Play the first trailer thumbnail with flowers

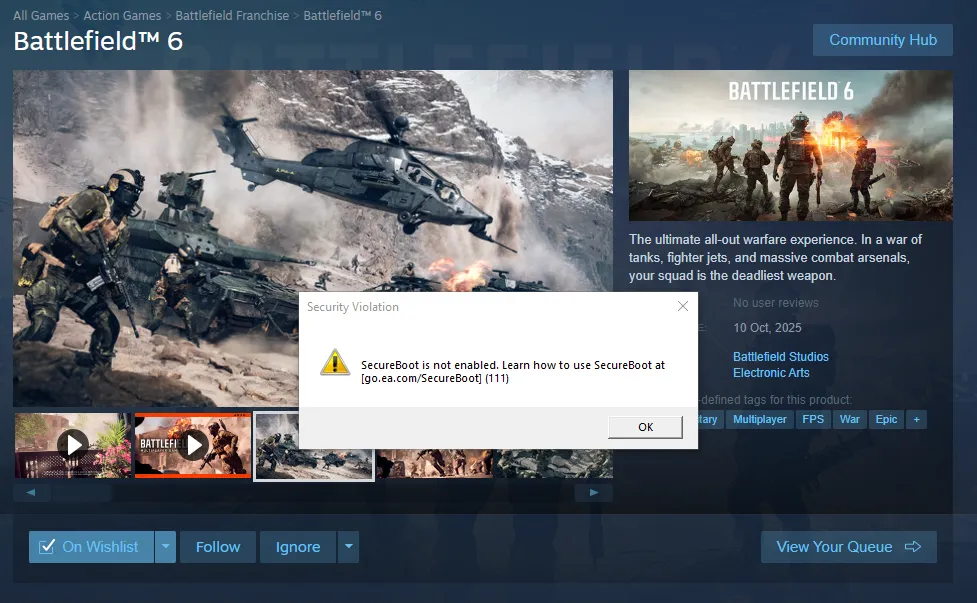(x=74, y=445)
